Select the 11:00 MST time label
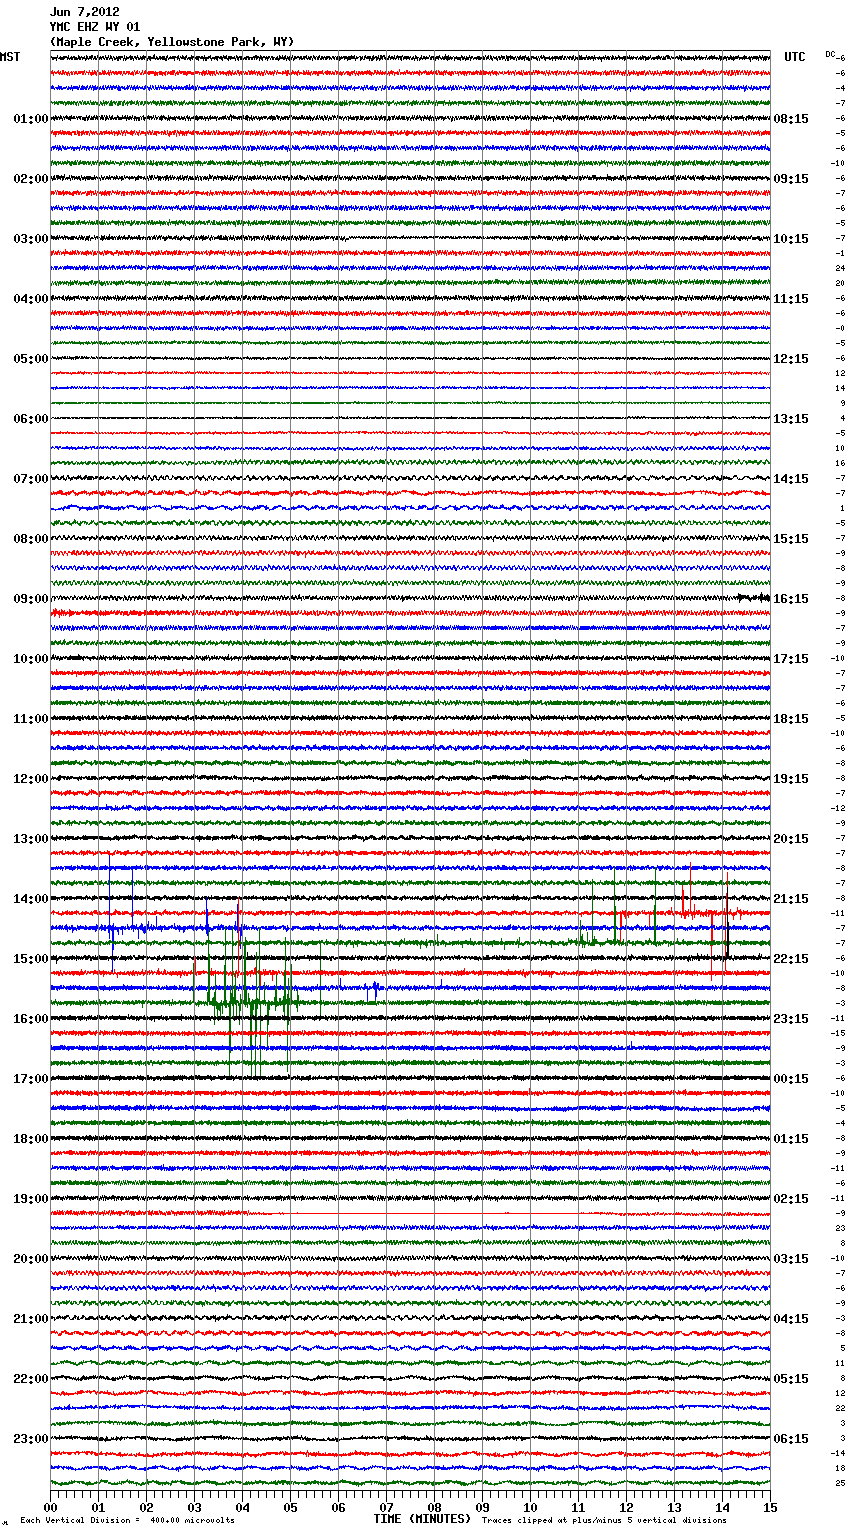 pos(31,719)
